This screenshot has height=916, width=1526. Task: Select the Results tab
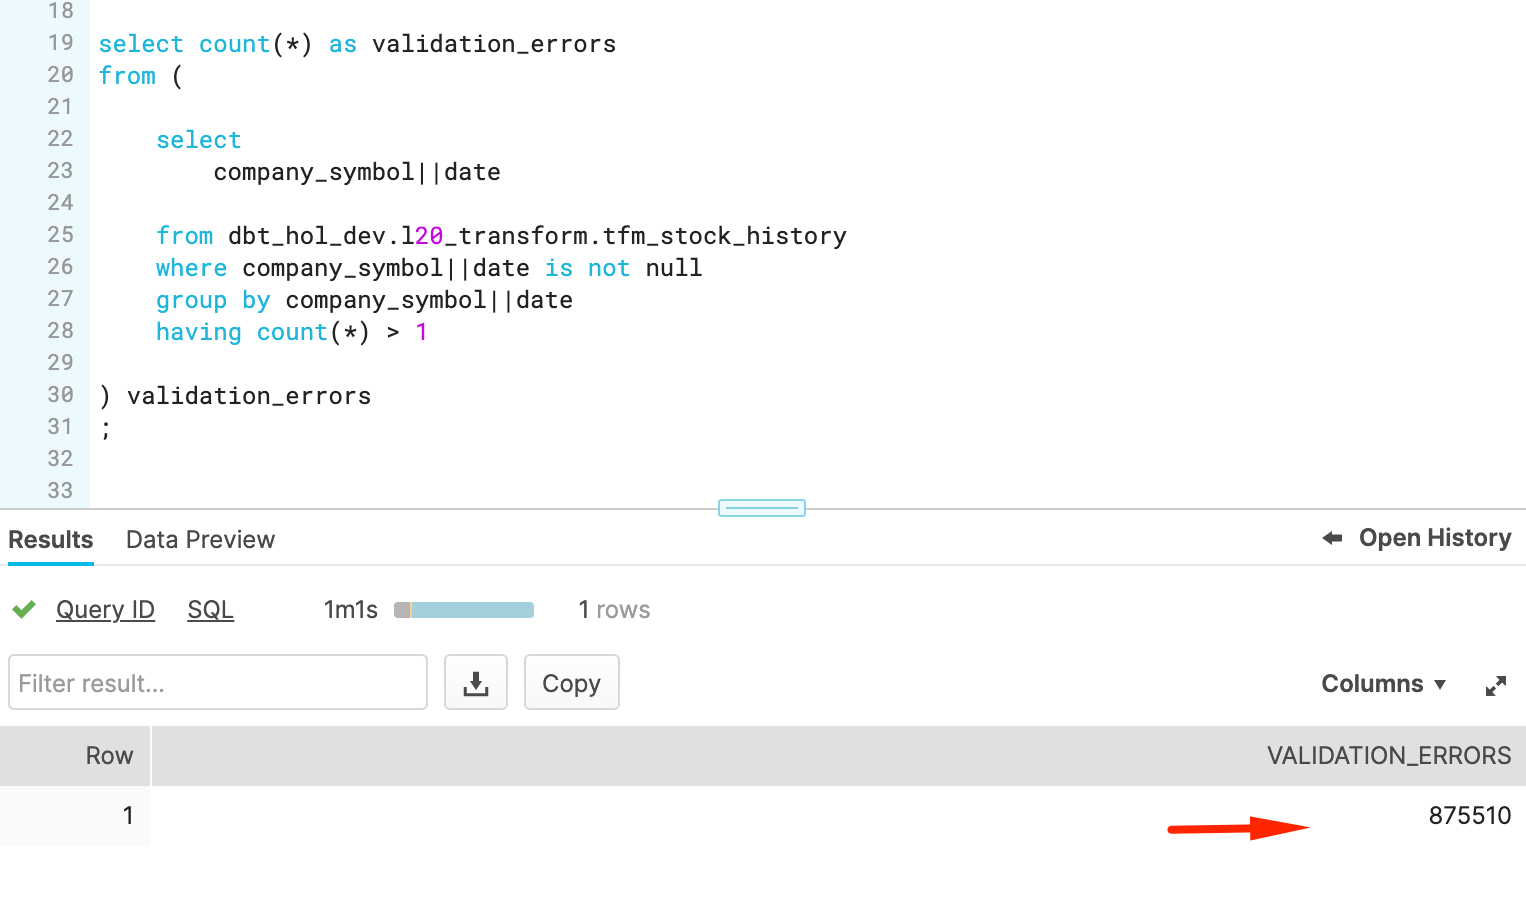tap(50, 539)
